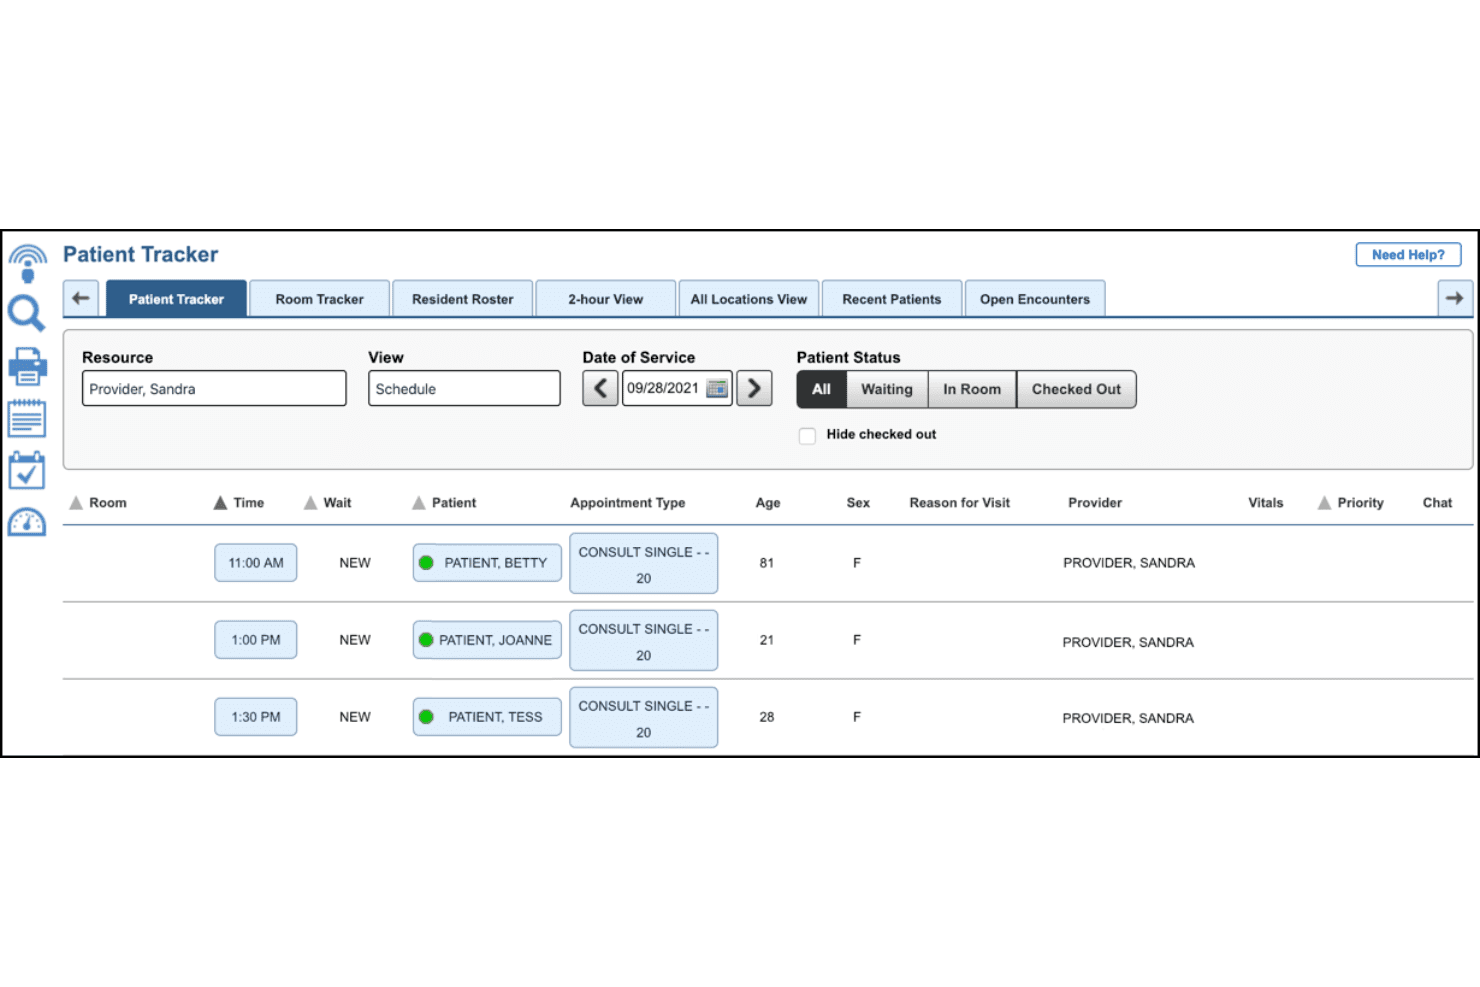Go to previous date of service
The width and height of the screenshot is (1480, 987).
[x=600, y=388]
